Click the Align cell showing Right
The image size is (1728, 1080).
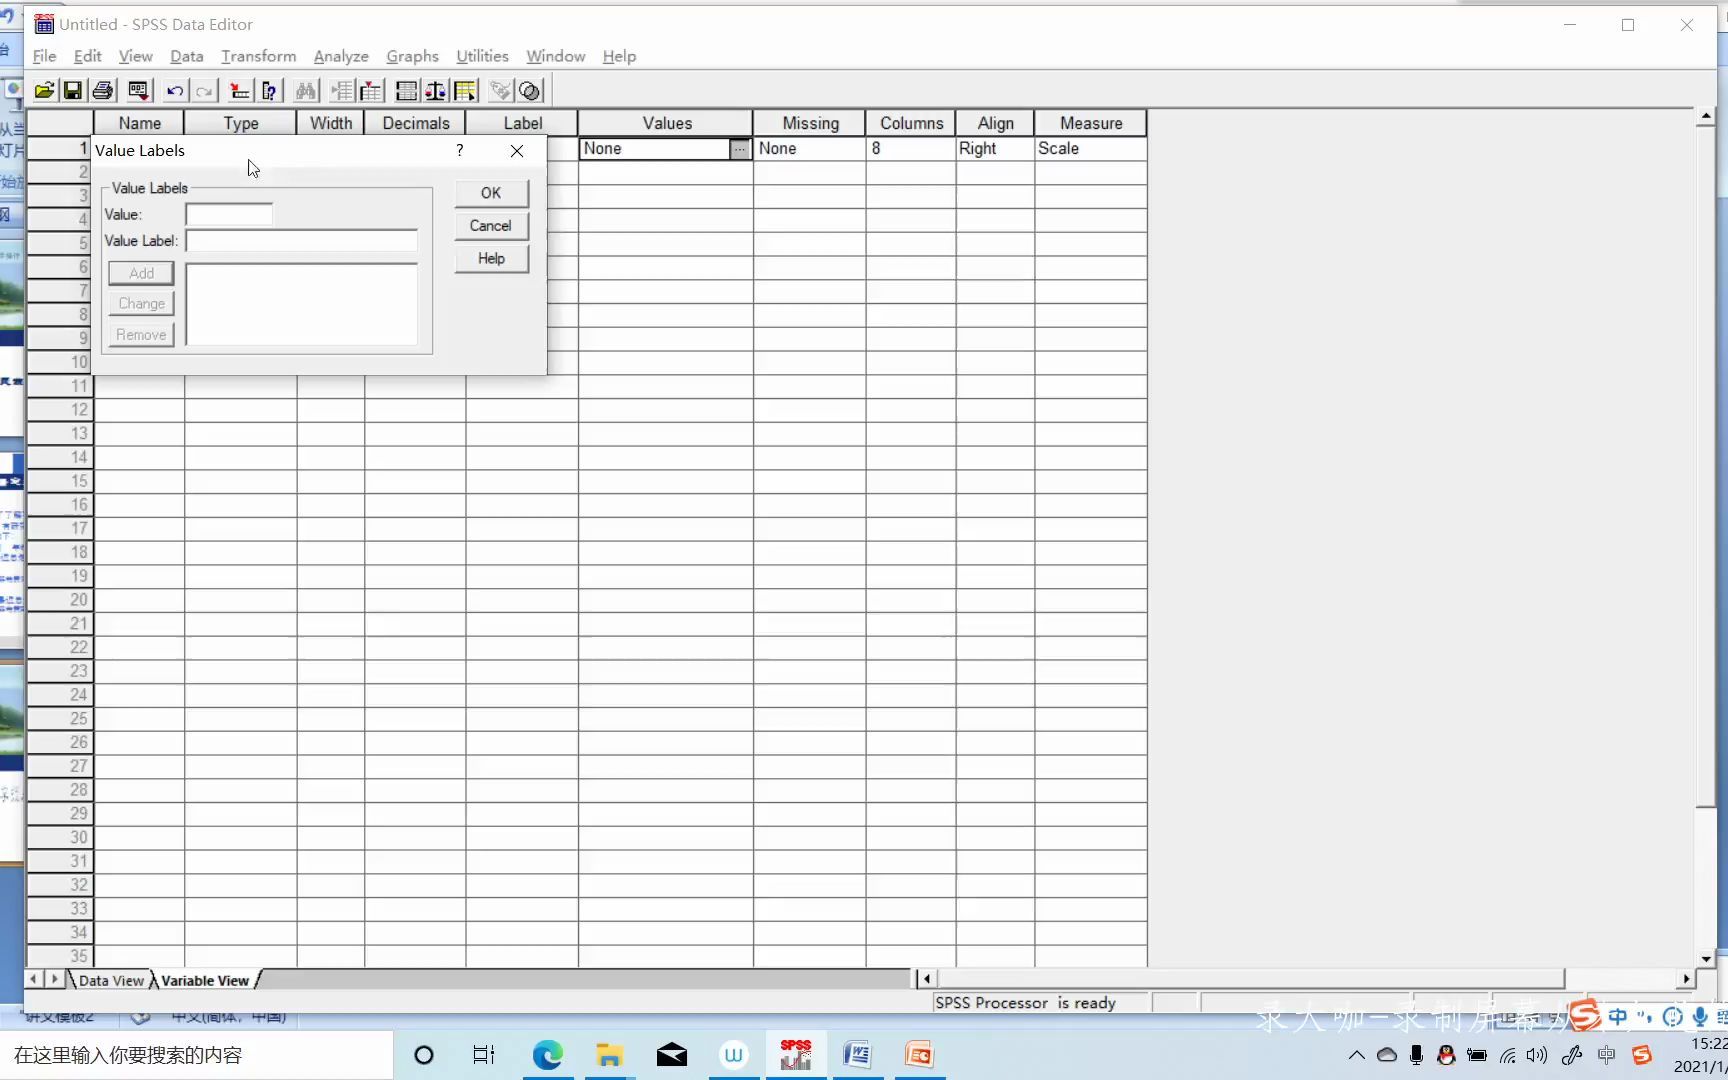995,149
